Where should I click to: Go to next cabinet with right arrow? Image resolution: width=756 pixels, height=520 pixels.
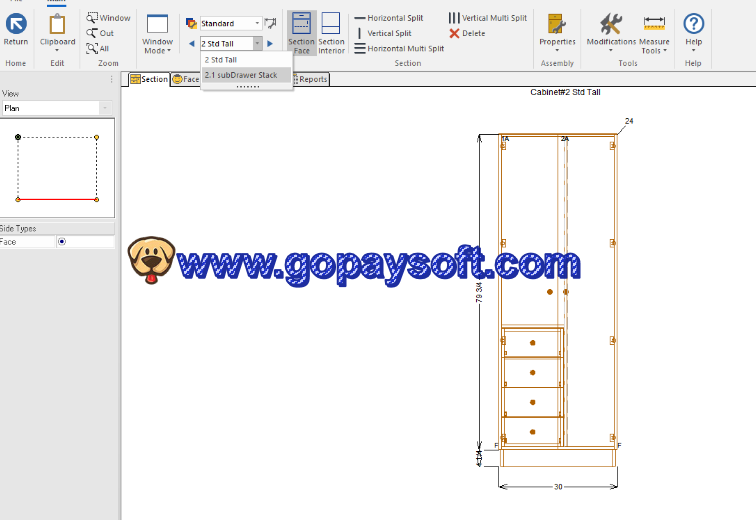coord(270,43)
